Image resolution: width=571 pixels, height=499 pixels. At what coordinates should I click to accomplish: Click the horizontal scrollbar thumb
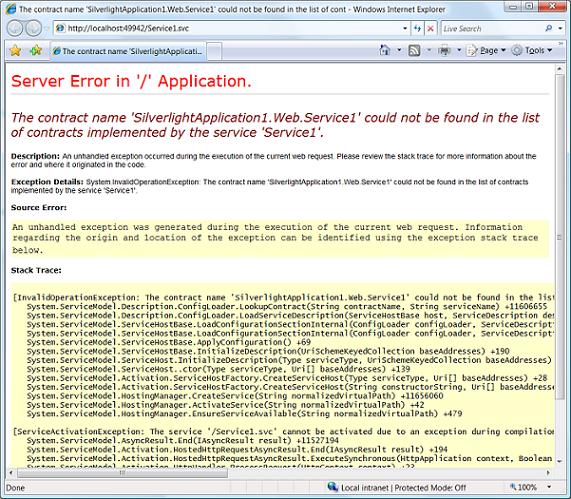pyautogui.click(x=122, y=473)
